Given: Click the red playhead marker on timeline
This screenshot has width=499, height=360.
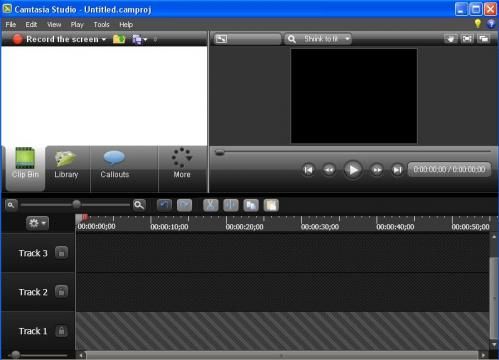Looking at the screenshot, I should point(85,218).
